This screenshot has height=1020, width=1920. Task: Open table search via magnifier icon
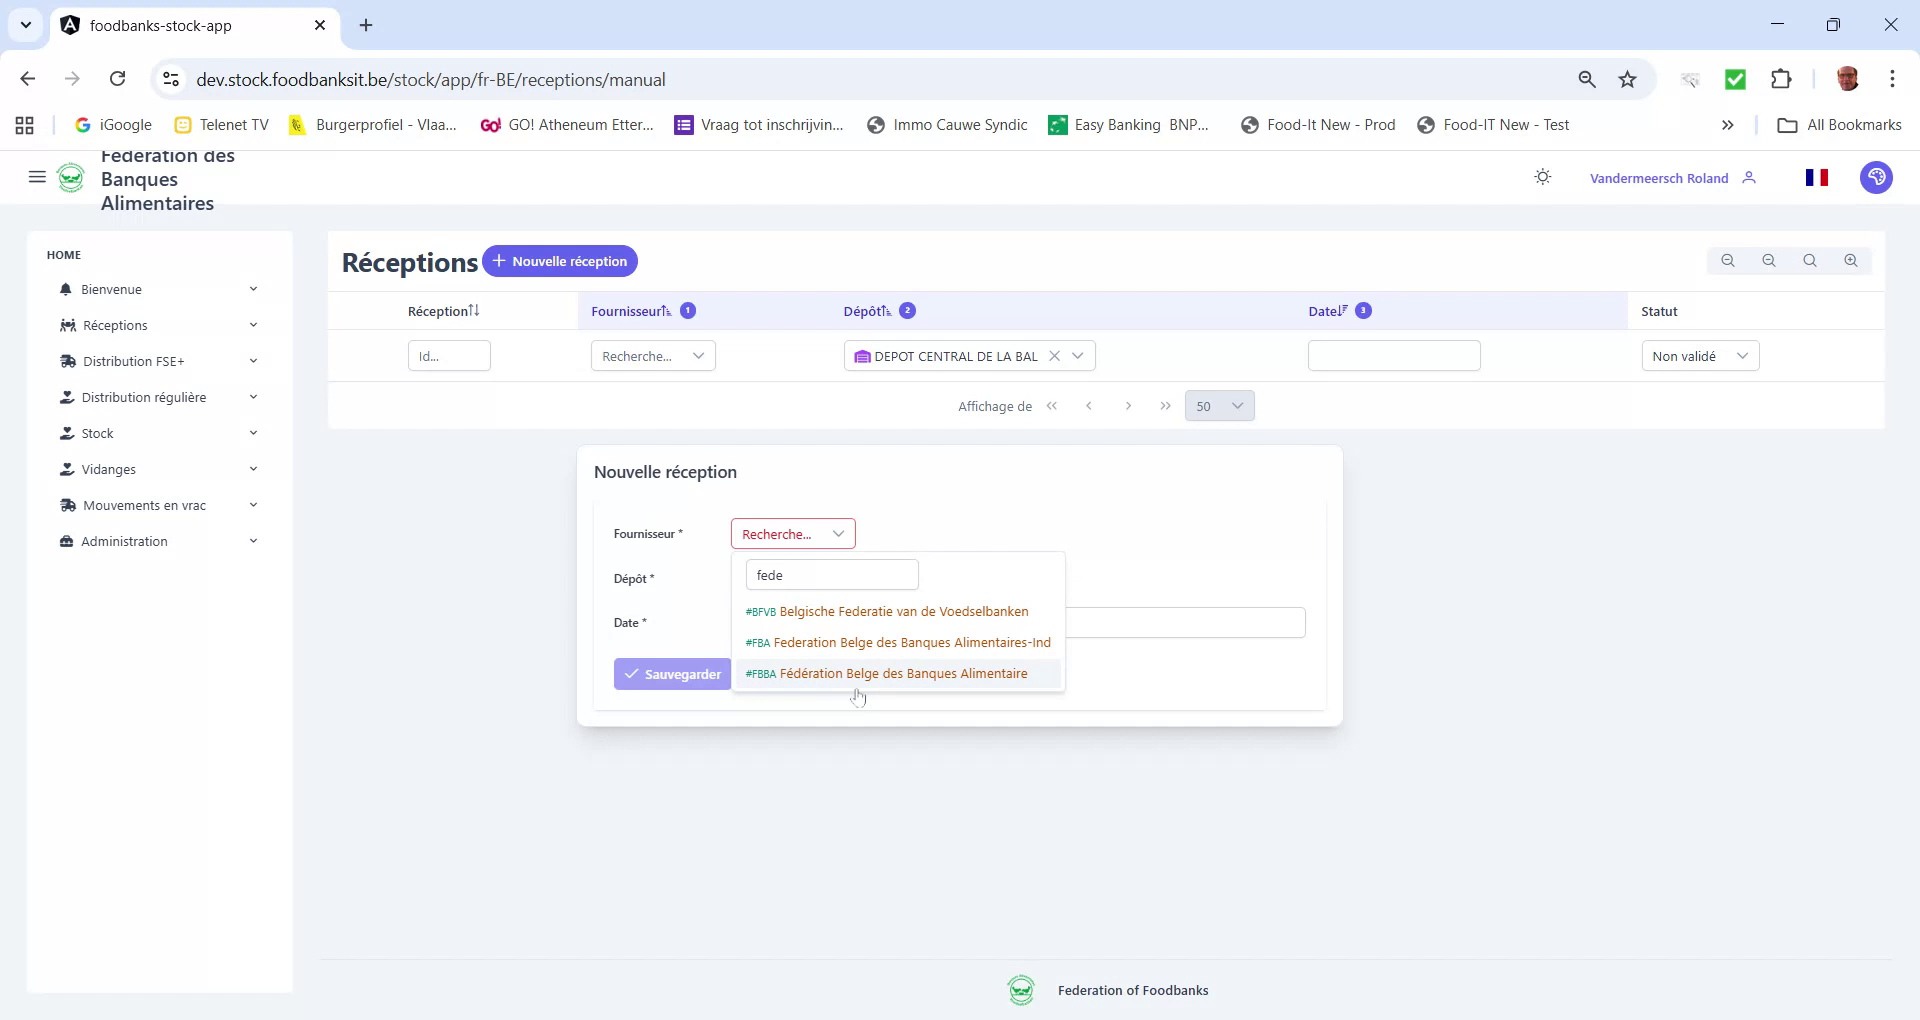pyautogui.click(x=1810, y=260)
